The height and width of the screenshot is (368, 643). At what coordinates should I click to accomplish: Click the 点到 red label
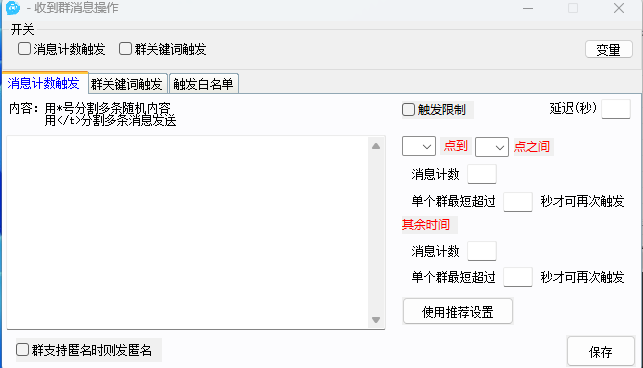tap(456, 146)
